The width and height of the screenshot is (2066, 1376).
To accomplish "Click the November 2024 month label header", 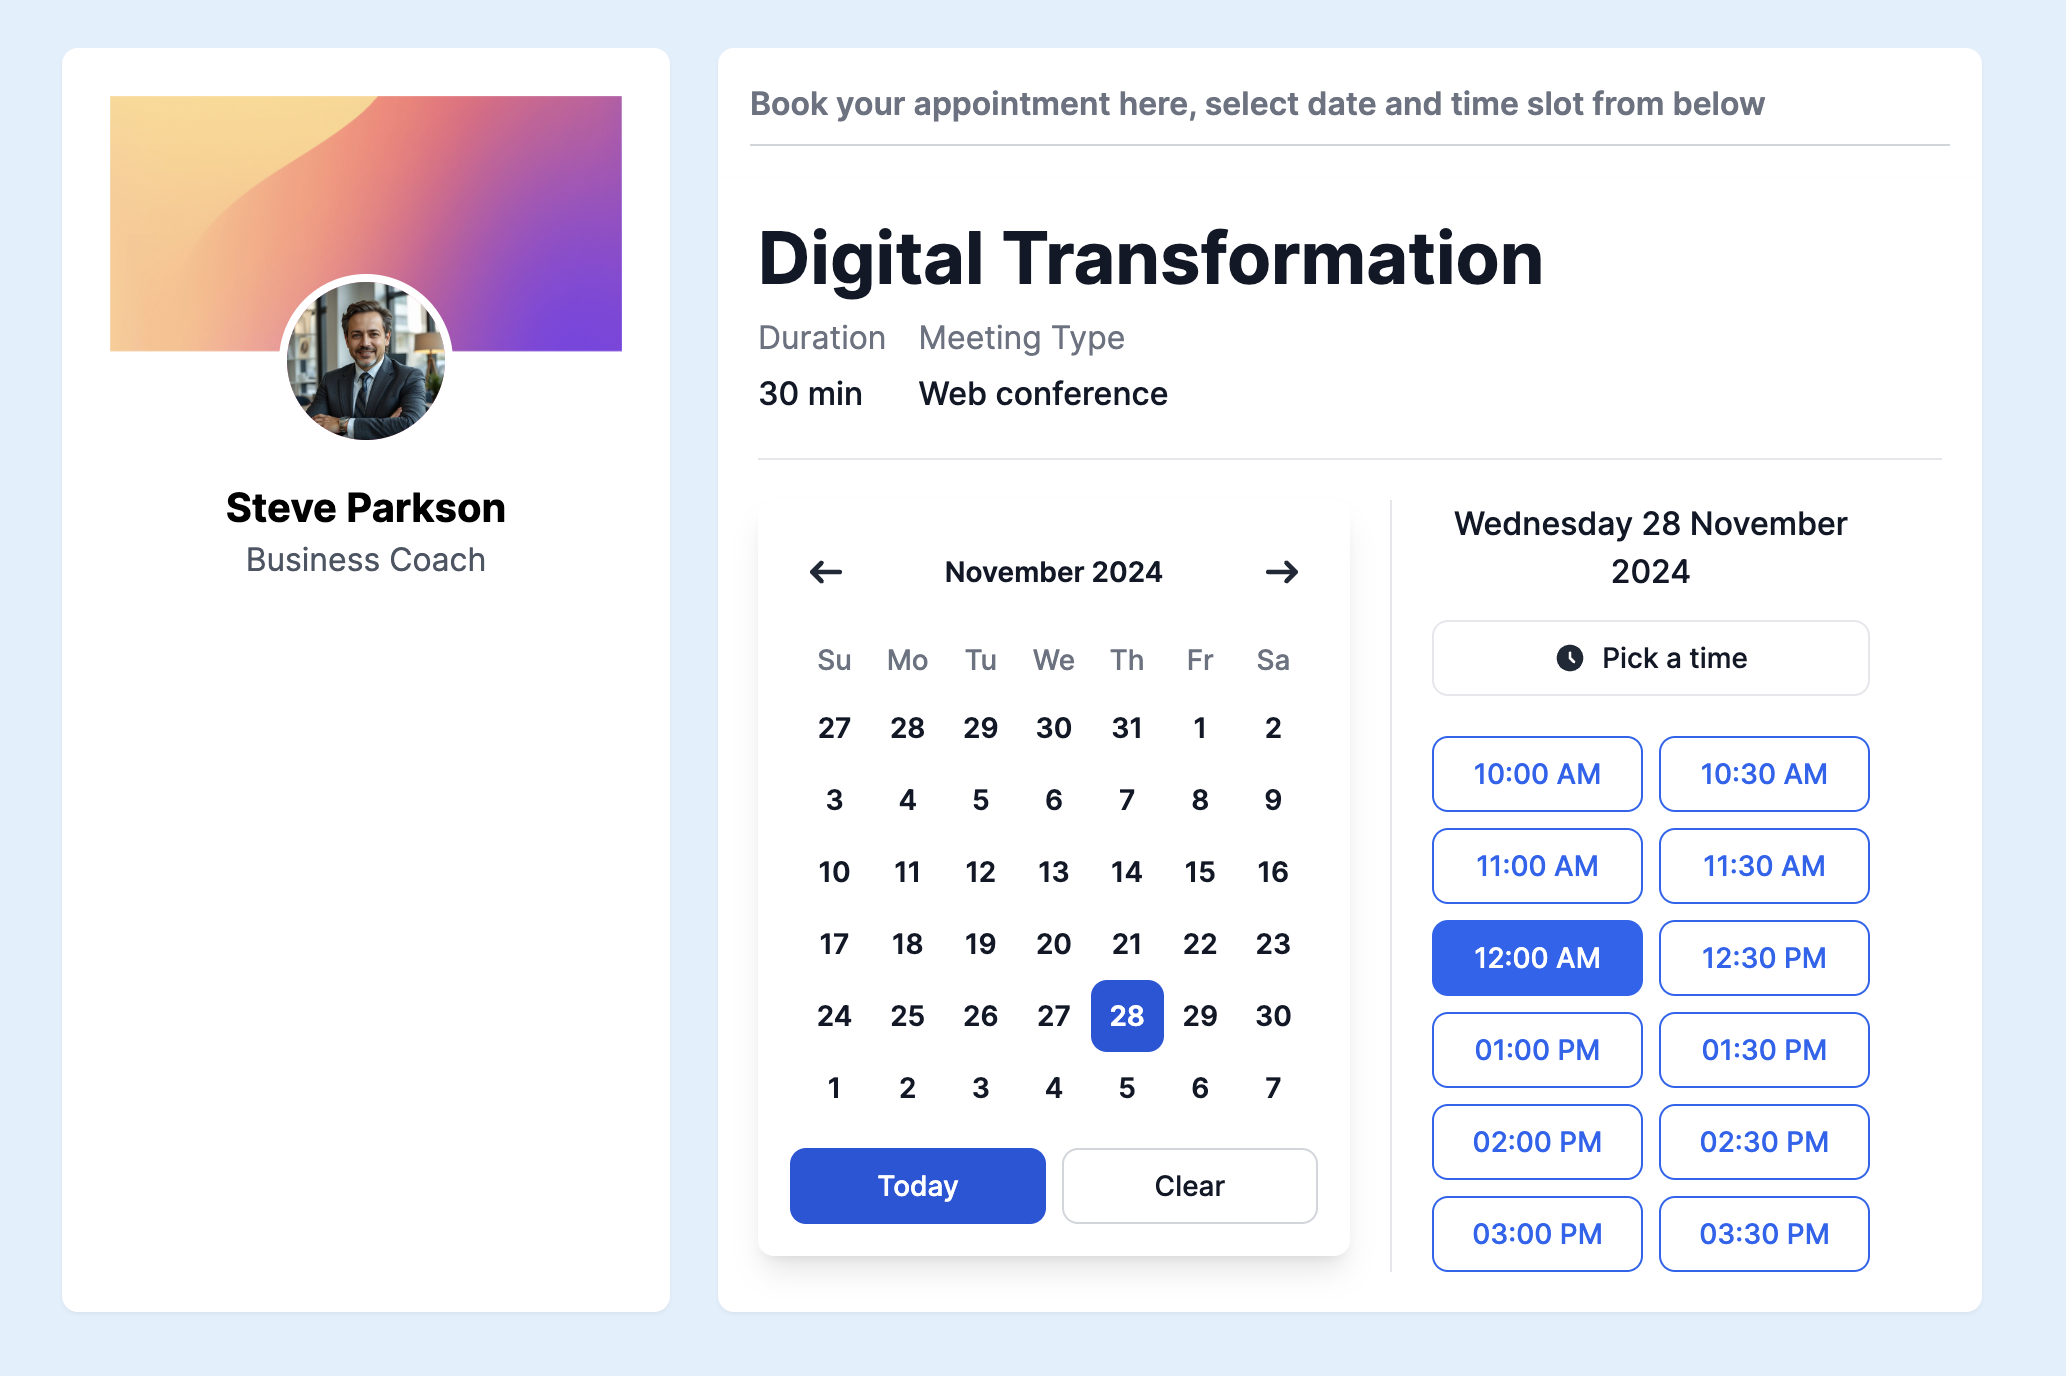I will pyautogui.click(x=1051, y=571).
